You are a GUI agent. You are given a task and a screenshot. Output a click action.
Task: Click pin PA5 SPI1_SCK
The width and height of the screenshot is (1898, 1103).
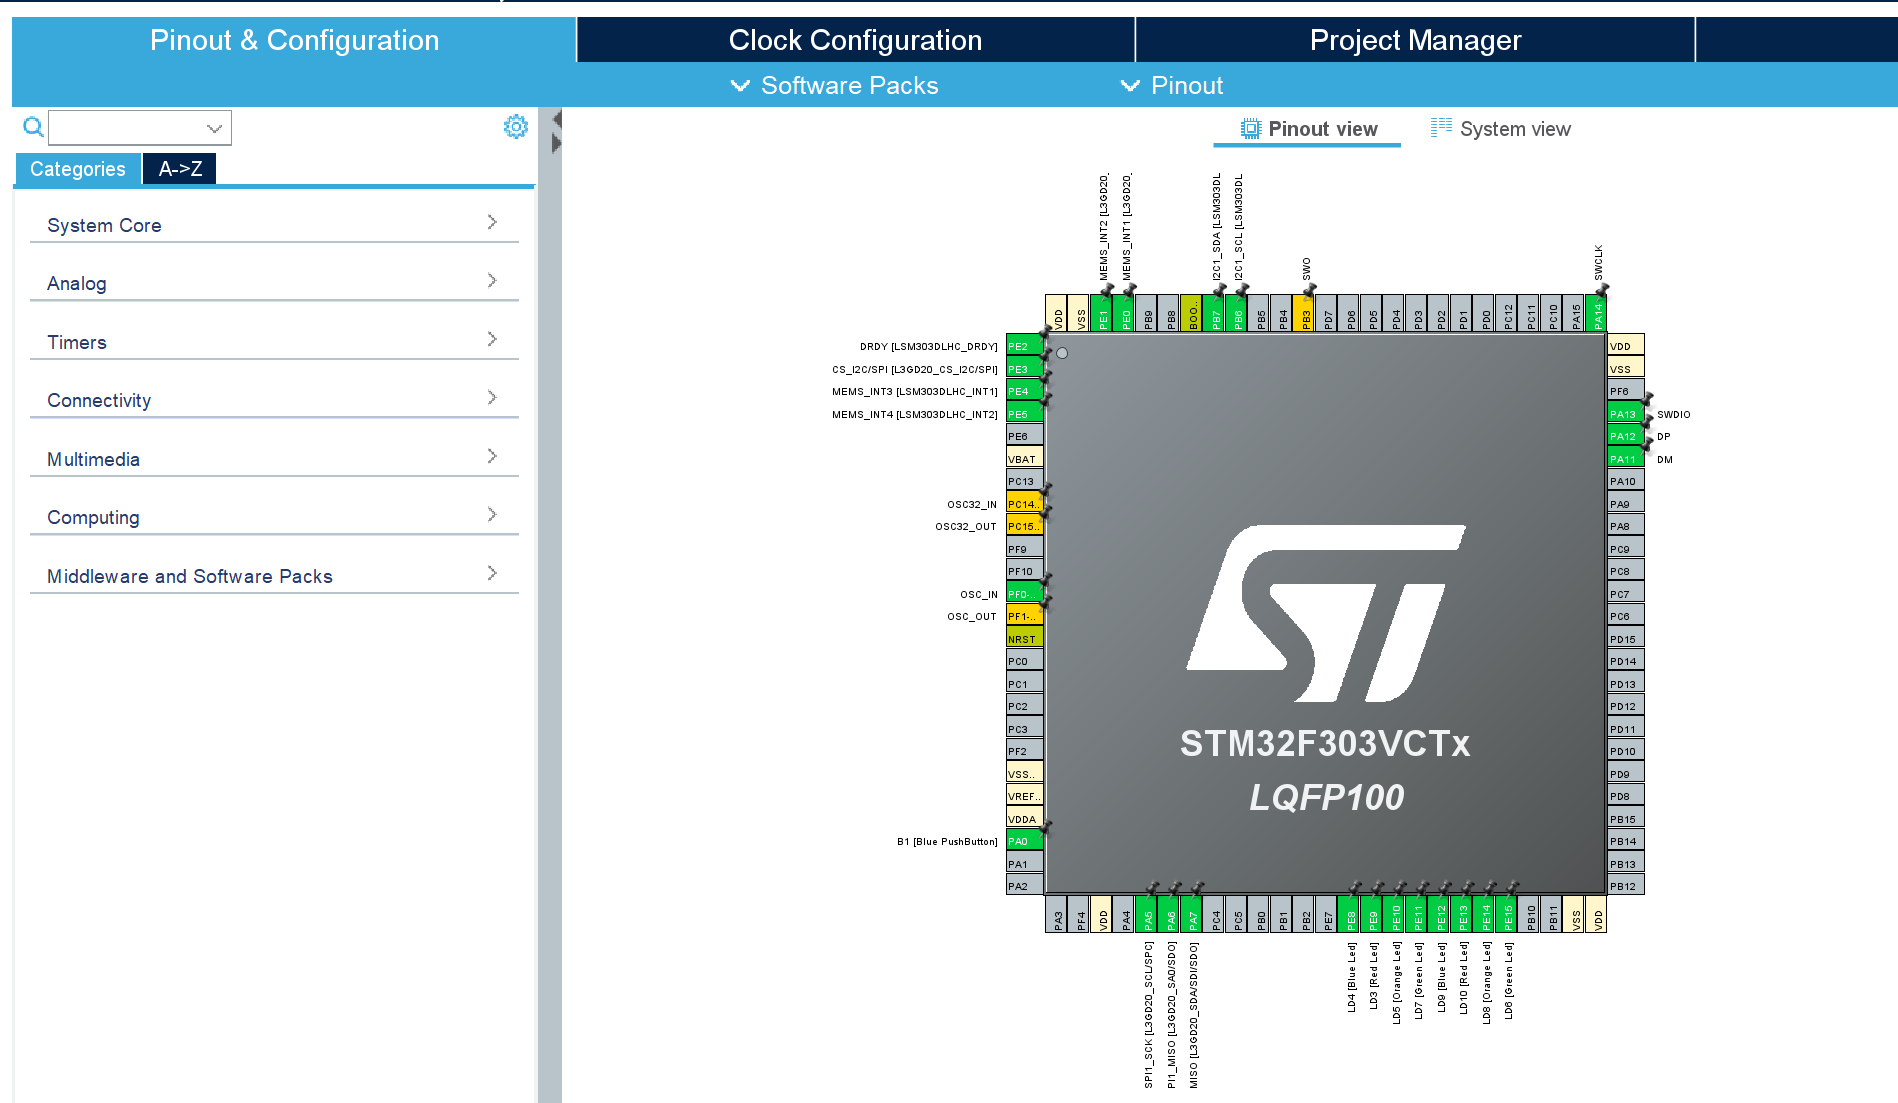1147,914
